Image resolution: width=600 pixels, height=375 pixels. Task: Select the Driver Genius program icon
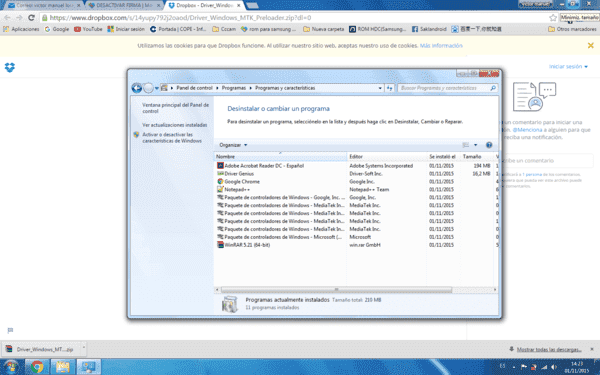click(220, 174)
